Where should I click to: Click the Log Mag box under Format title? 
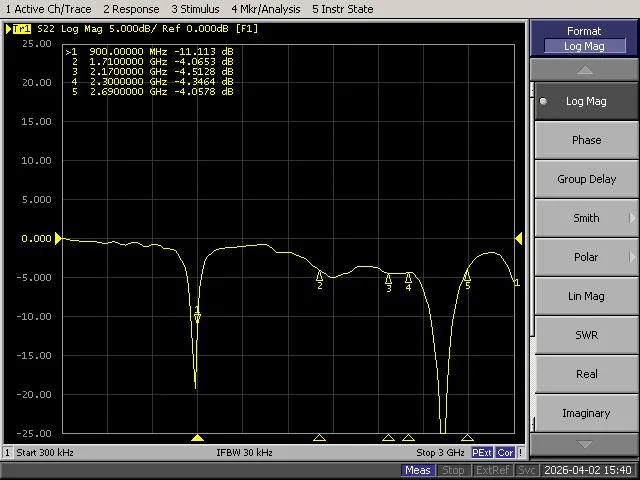pyautogui.click(x=584, y=46)
